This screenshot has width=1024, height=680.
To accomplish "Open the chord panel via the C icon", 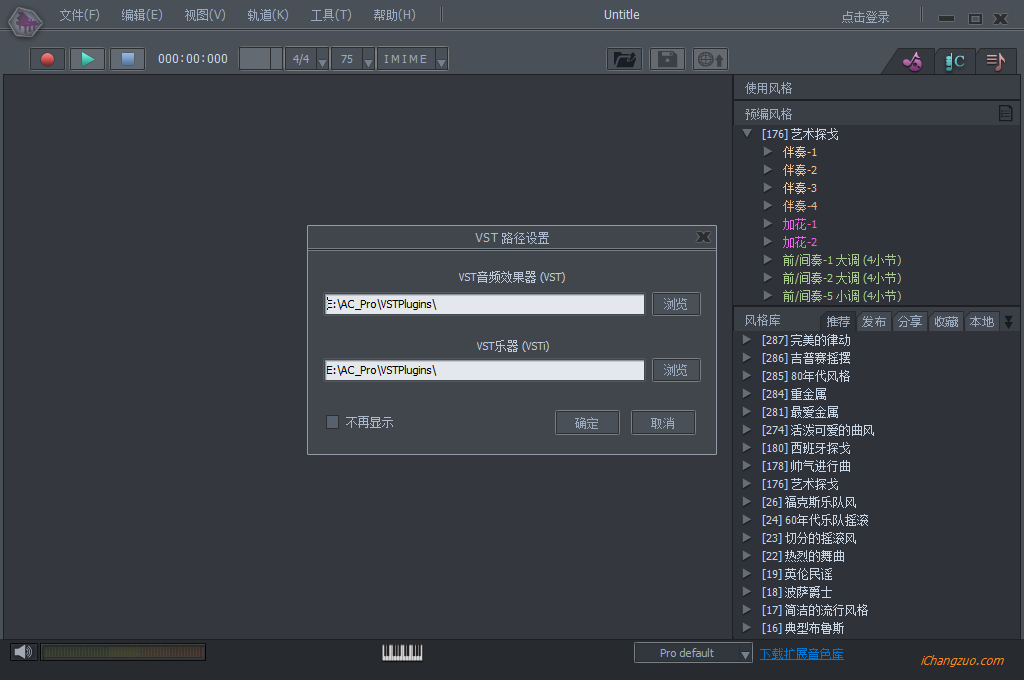I will [x=954, y=60].
